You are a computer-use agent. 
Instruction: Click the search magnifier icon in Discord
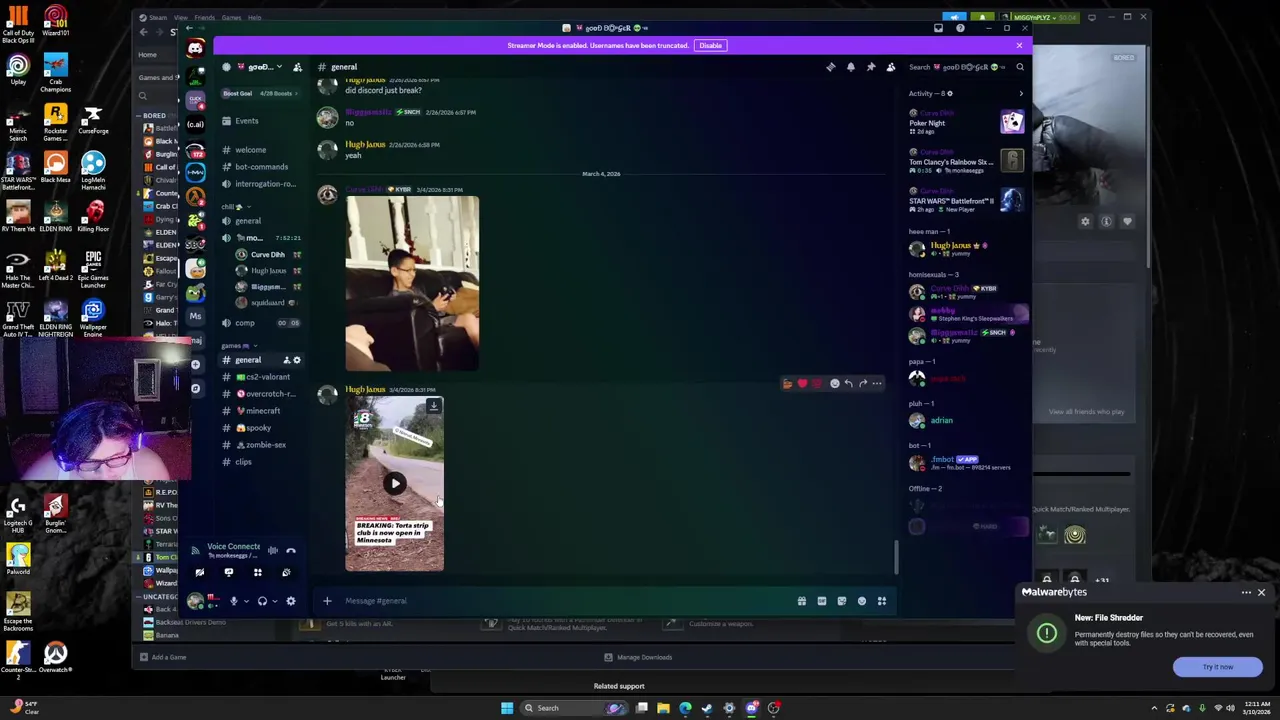(1020, 67)
